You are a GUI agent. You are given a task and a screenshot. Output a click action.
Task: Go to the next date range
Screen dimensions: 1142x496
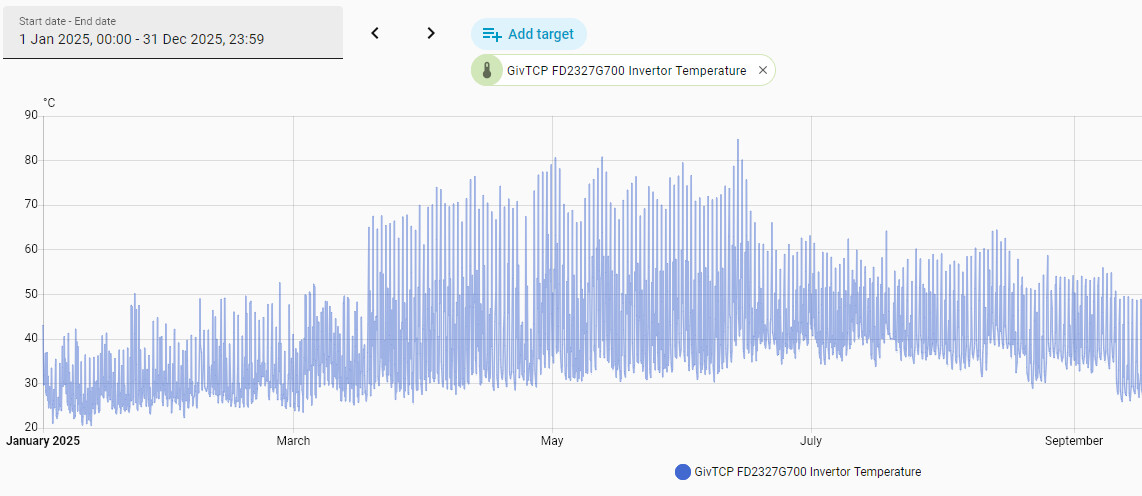click(x=431, y=33)
